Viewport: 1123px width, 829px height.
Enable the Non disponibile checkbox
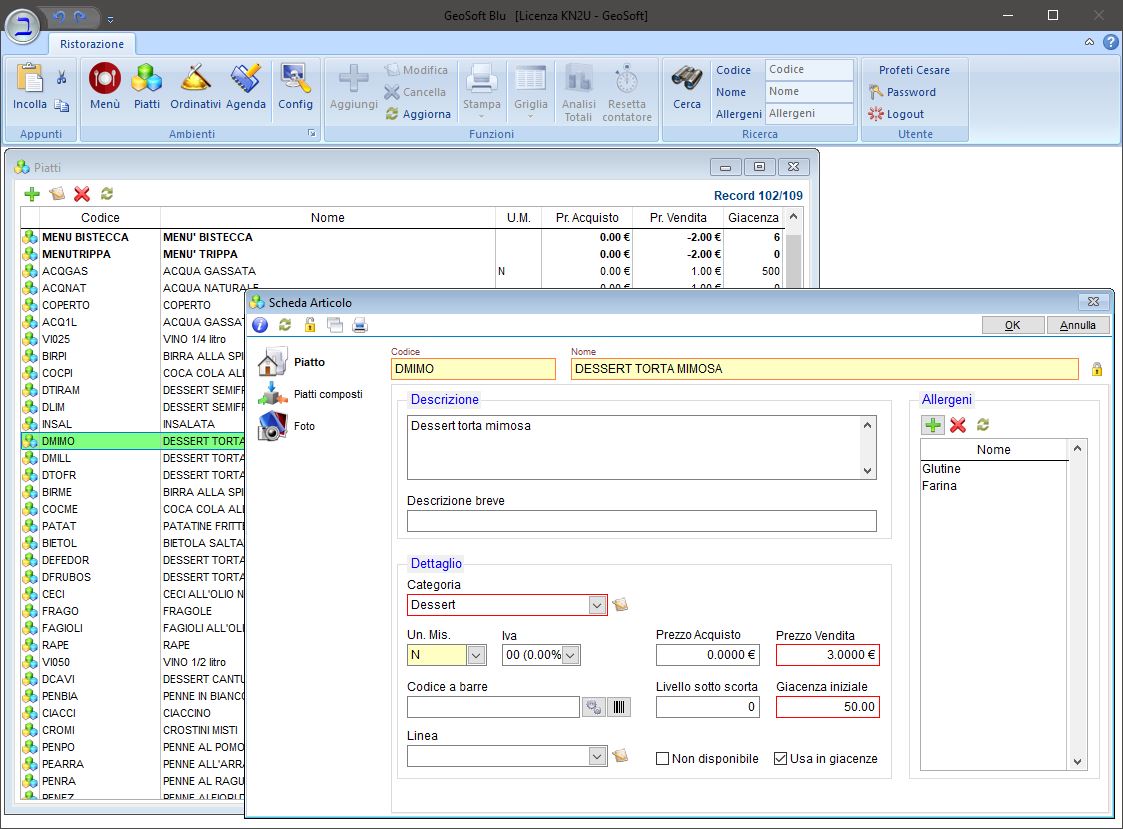tap(662, 759)
